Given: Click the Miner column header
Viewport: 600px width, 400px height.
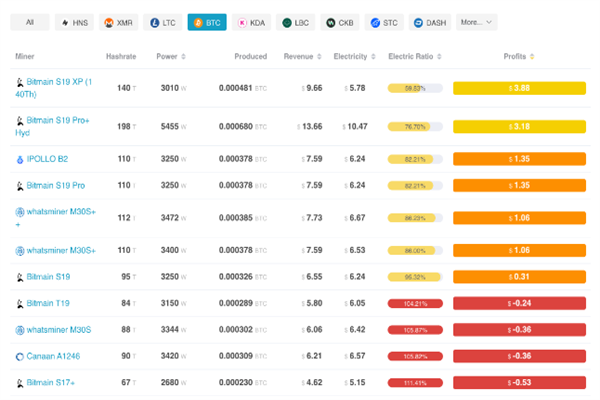Looking at the screenshot, I should 25,57.
